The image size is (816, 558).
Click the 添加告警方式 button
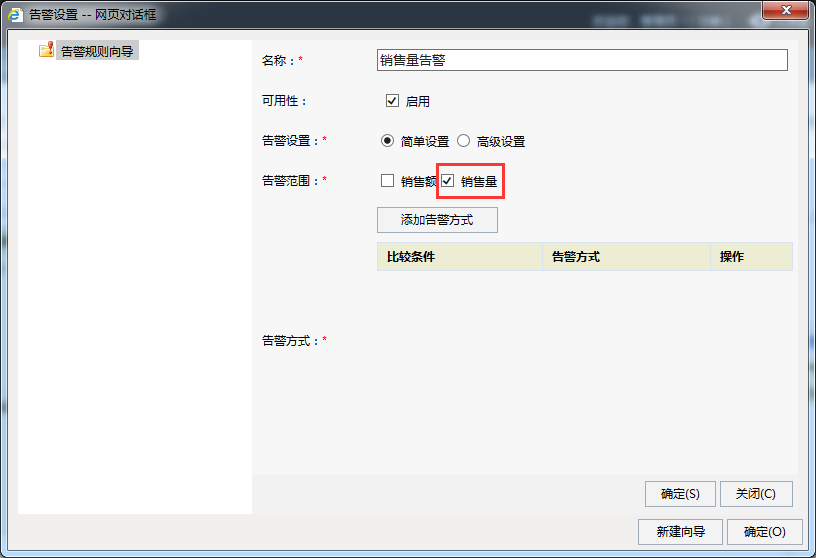click(437, 220)
